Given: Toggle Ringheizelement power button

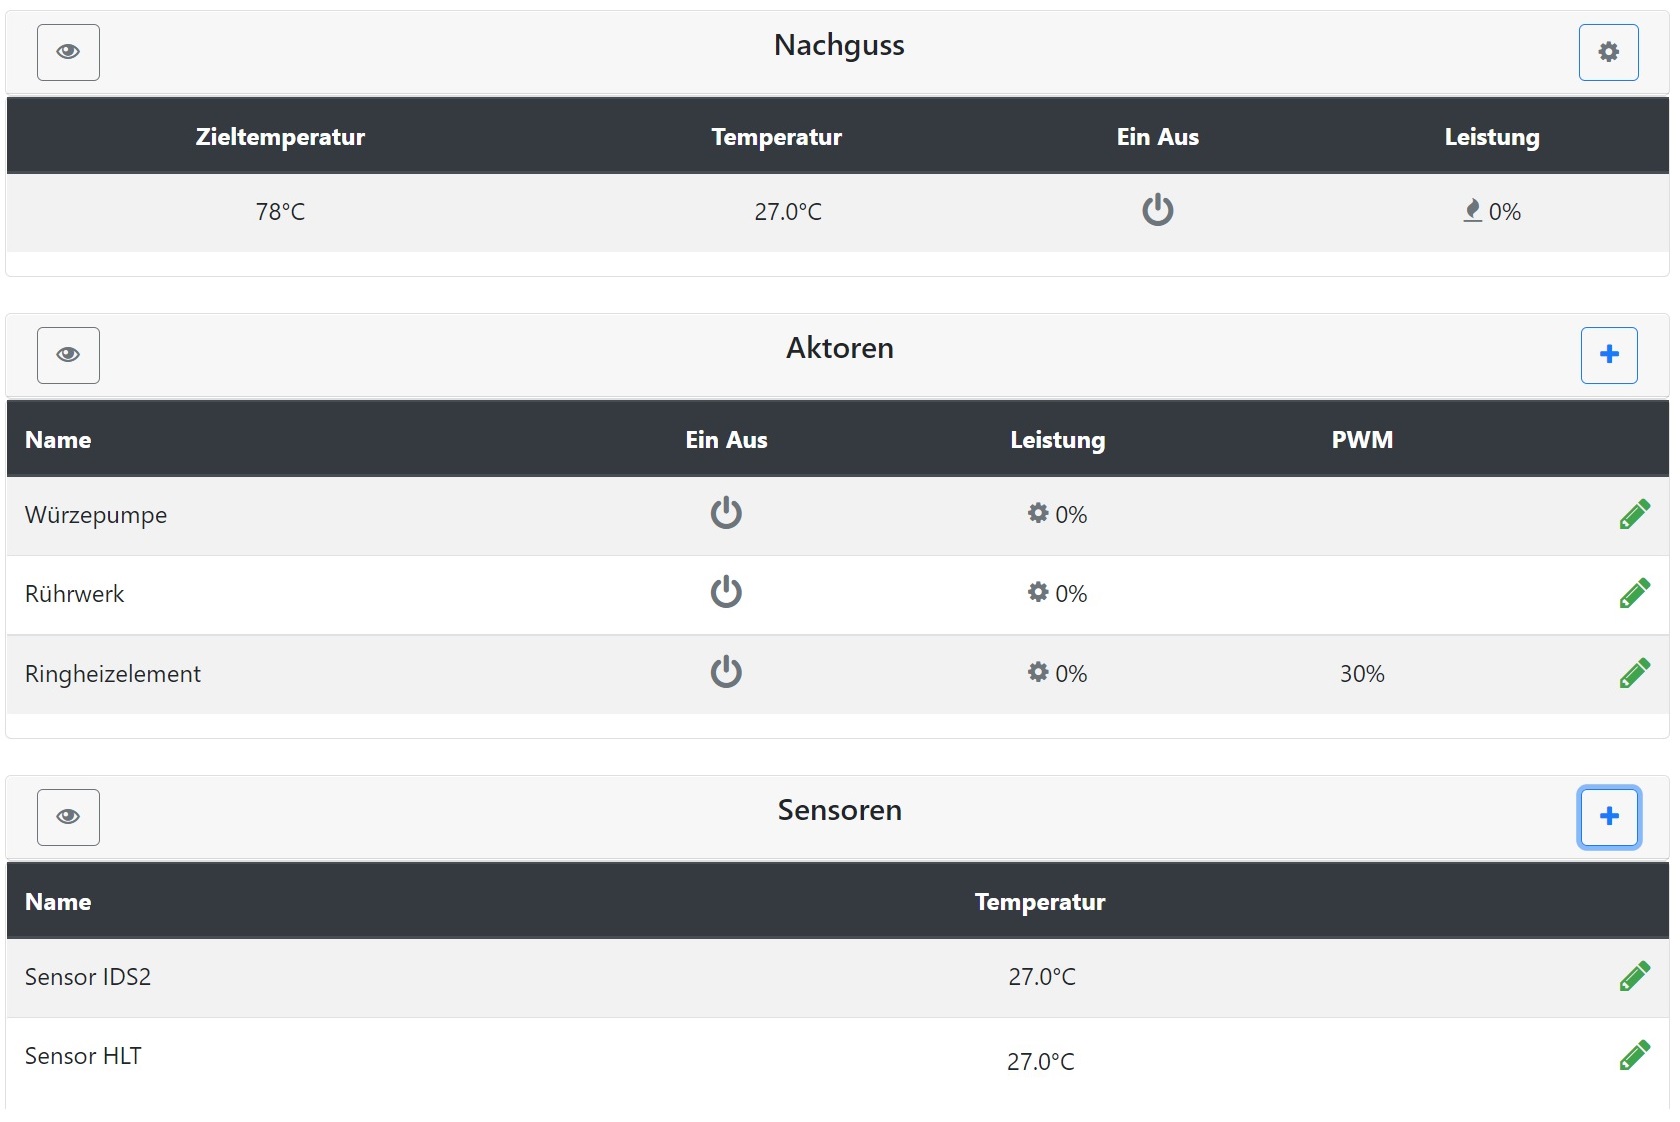Looking at the screenshot, I should 726,672.
